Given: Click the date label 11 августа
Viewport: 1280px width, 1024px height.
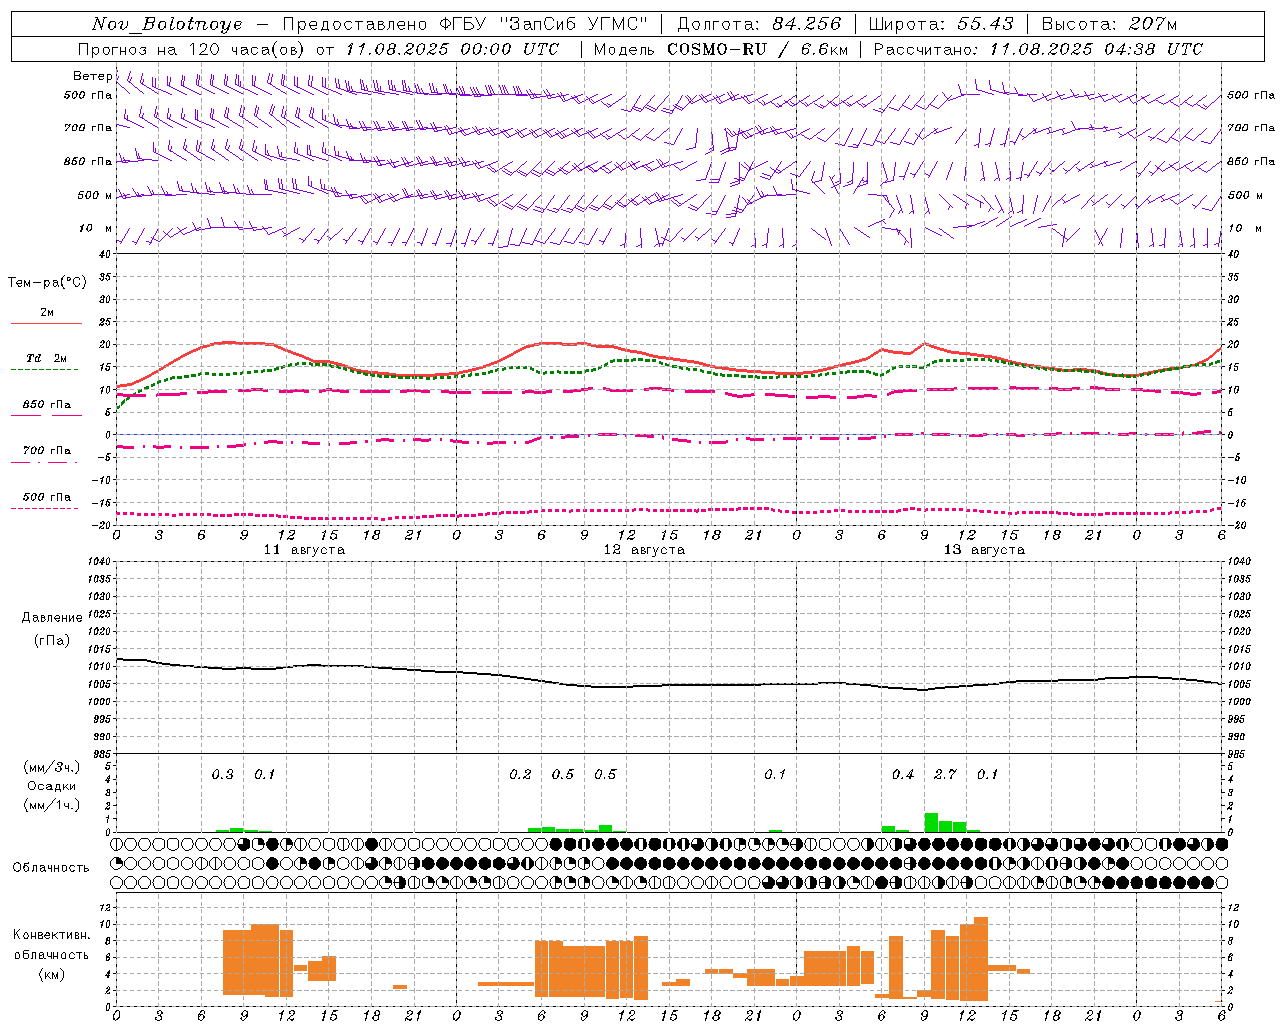Looking at the screenshot, I should click(304, 550).
